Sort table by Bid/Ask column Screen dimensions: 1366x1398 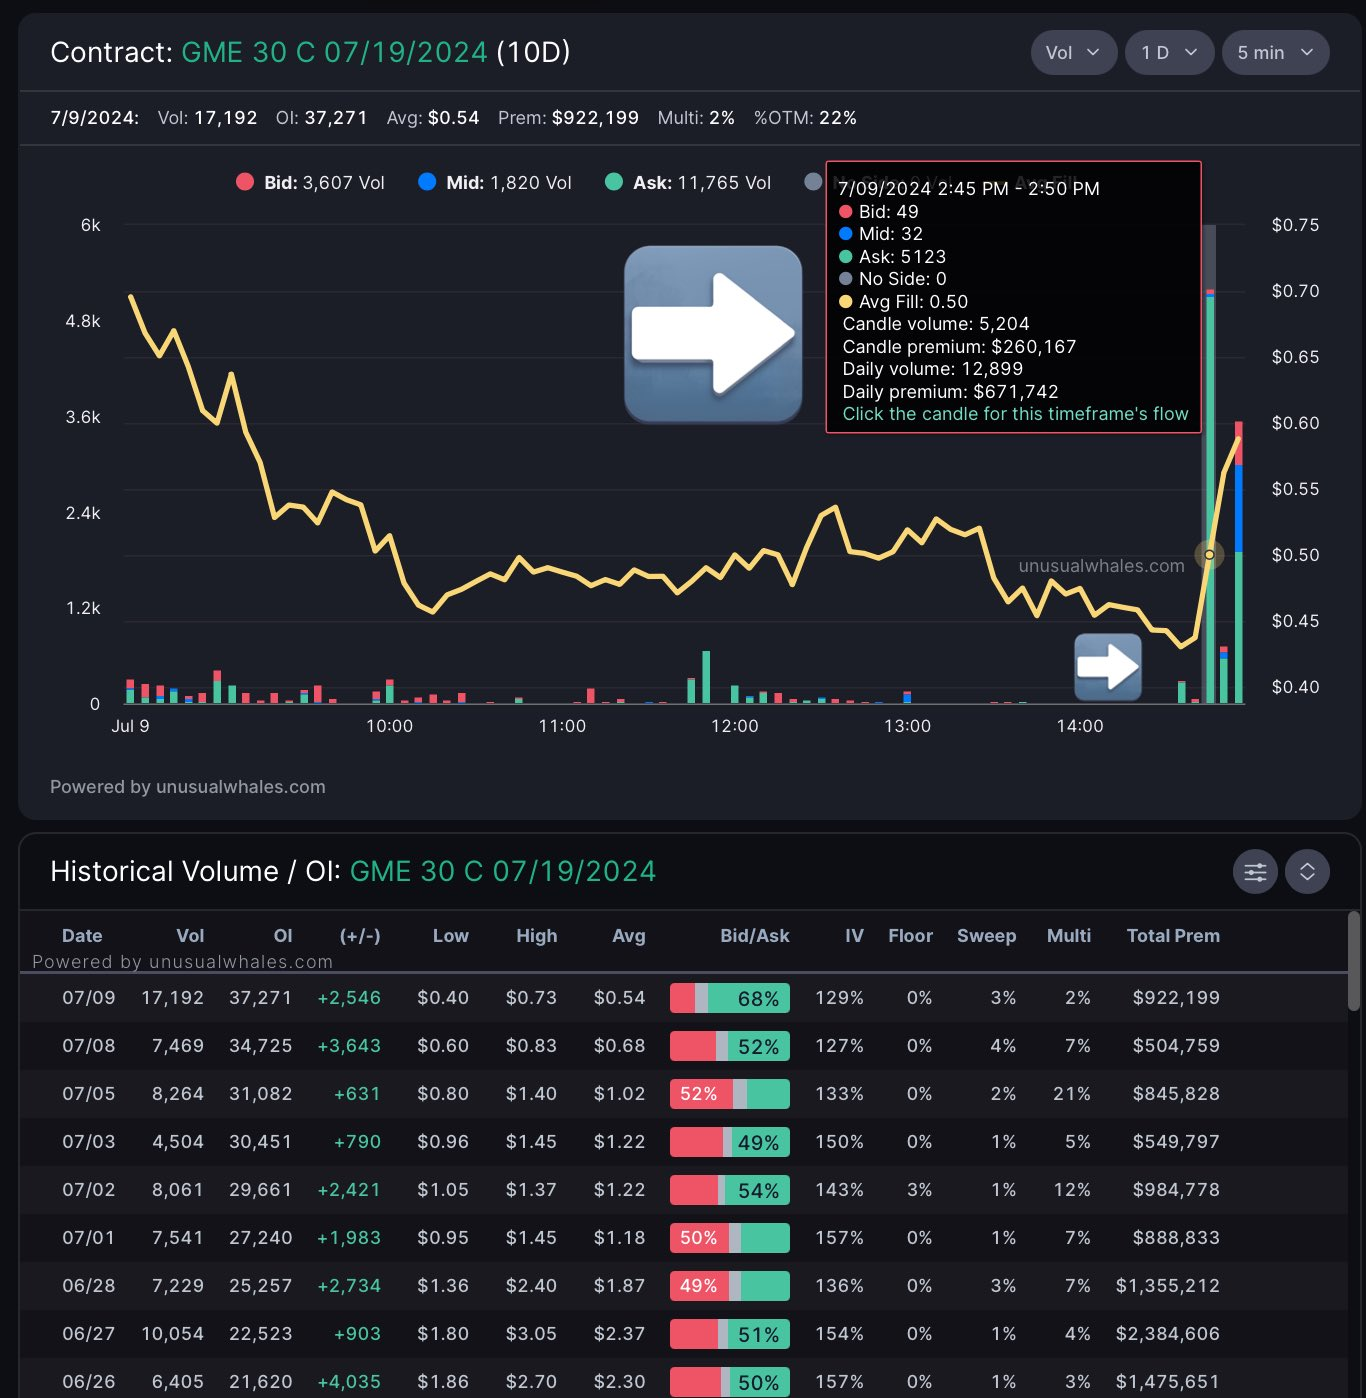pos(755,936)
